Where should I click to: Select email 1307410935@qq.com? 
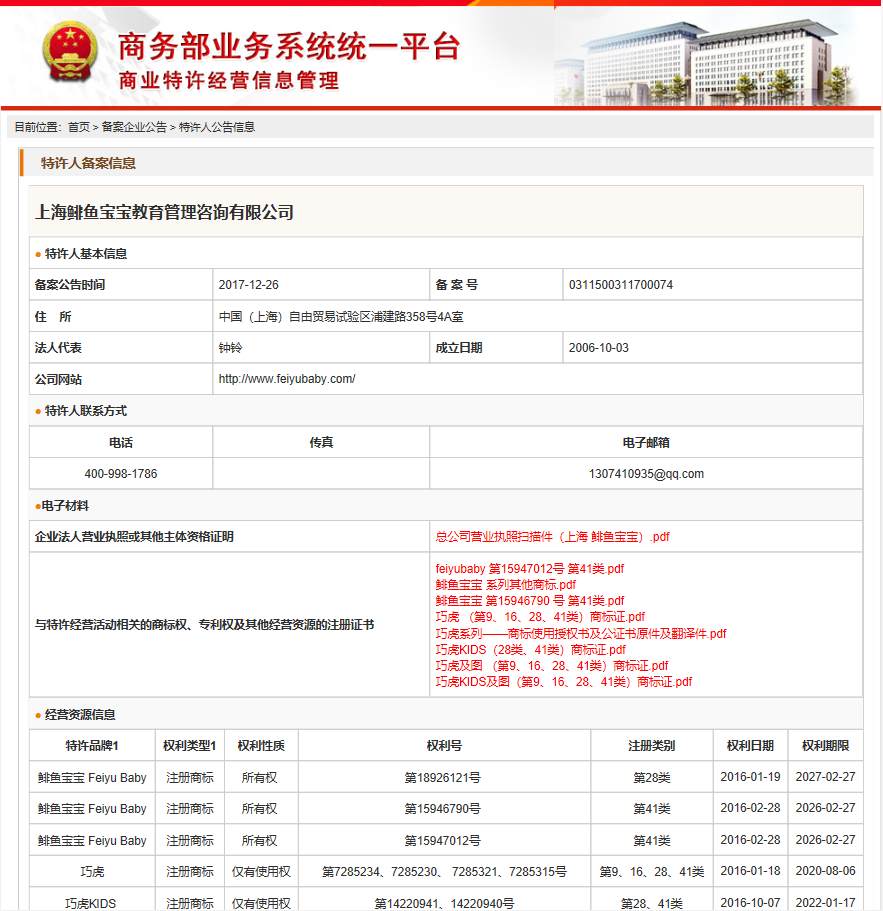(x=646, y=474)
